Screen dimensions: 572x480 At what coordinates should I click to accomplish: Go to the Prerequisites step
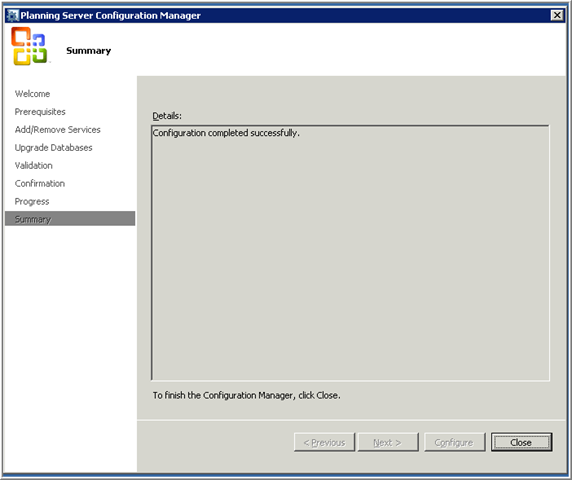pos(40,112)
